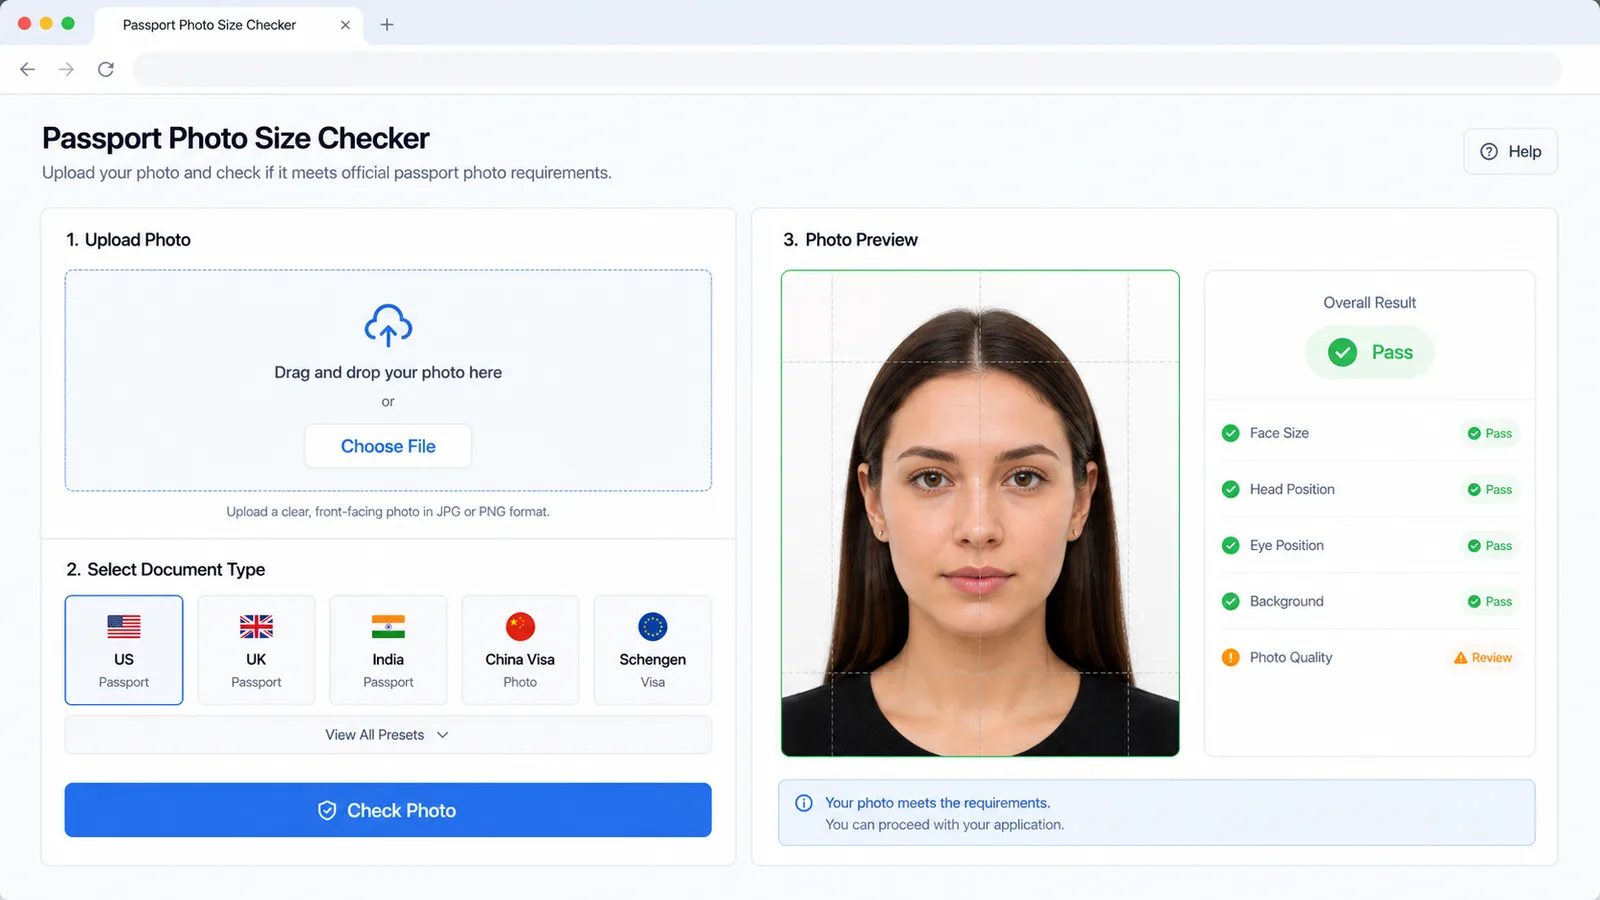Click the US flag icon

point(124,627)
